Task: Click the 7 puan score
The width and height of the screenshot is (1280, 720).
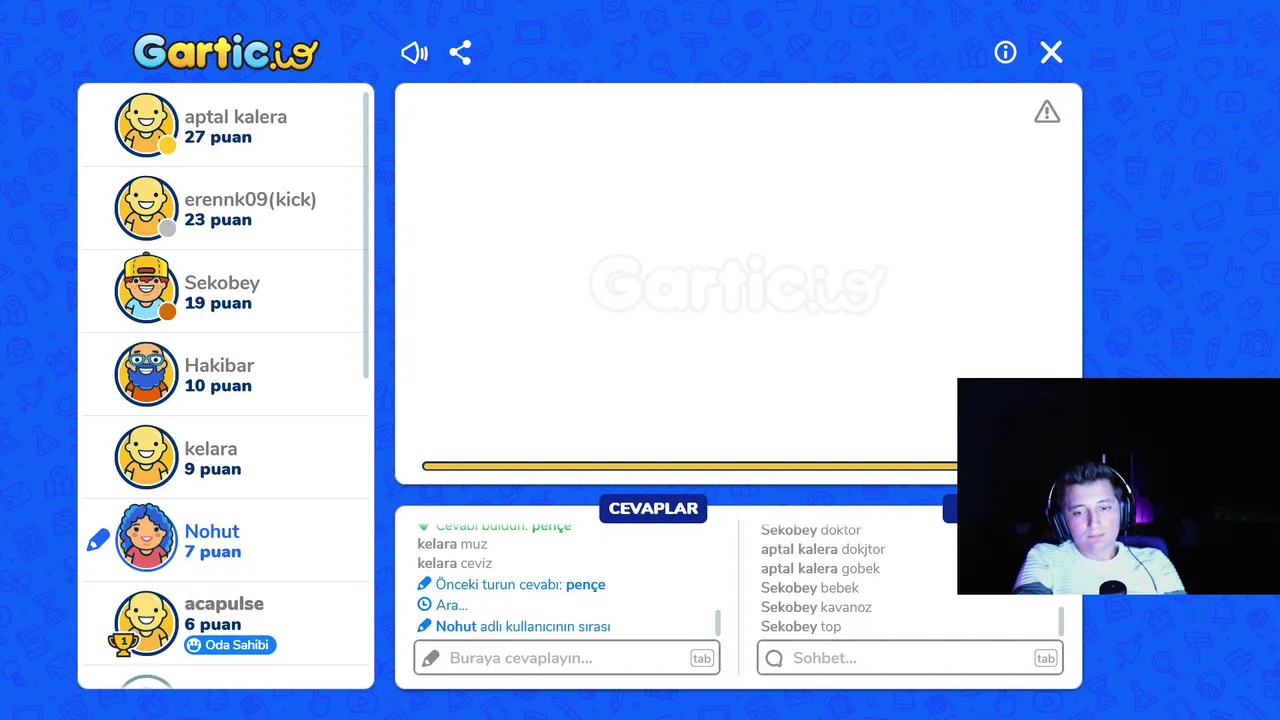Action: [x=213, y=552]
